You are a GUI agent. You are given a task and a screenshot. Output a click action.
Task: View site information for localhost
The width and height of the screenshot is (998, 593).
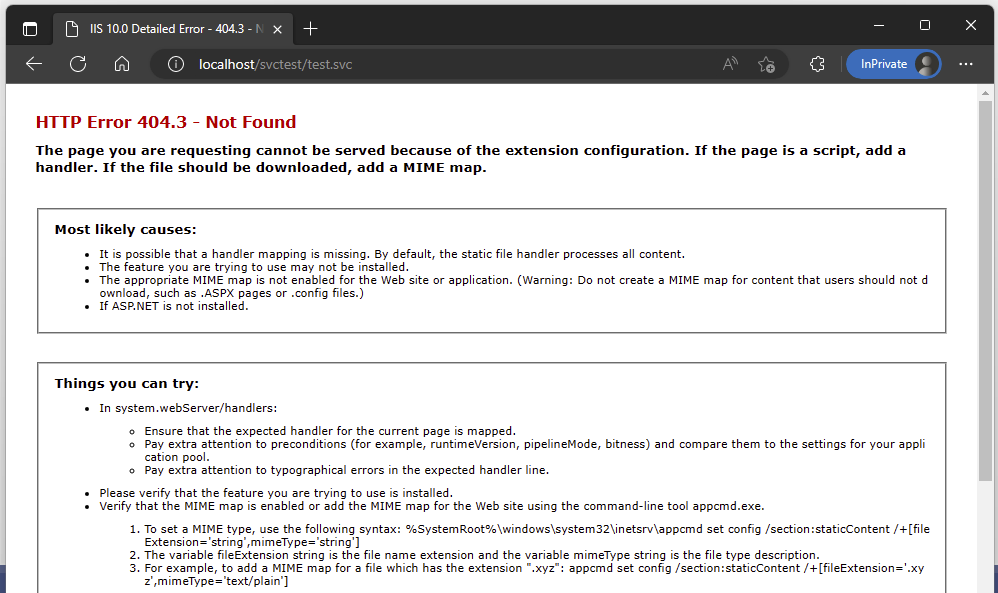[x=176, y=64]
